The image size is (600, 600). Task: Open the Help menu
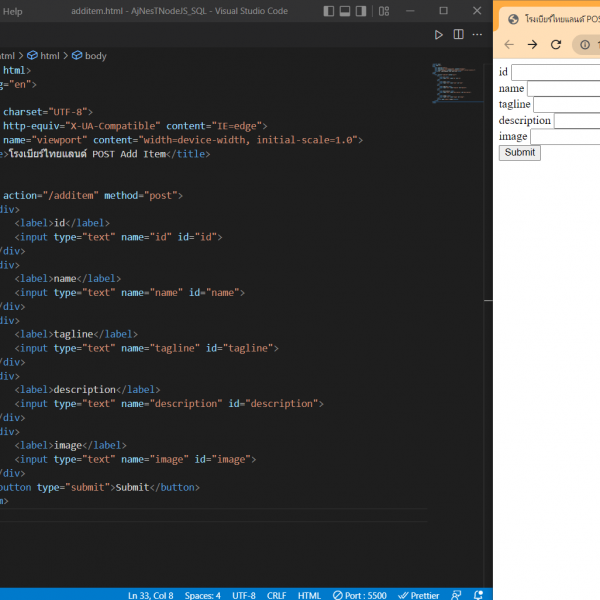click(x=13, y=10)
